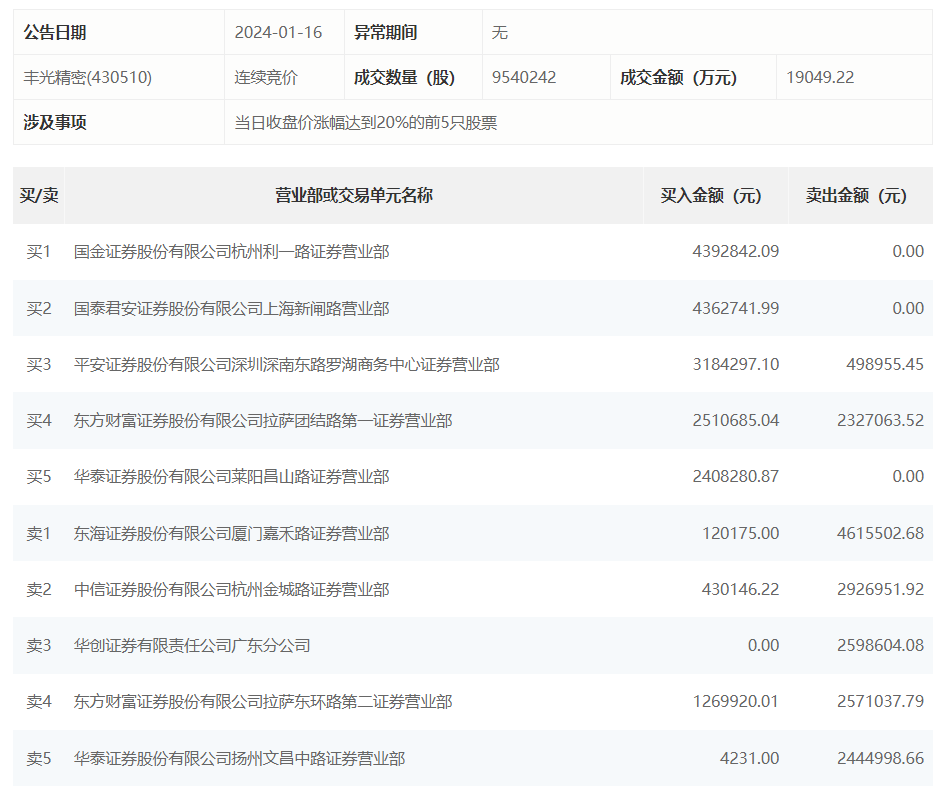The height and width of the screenshot is (790, 945).
Task: Click 国金证券股份有限公司杭州利一路证券营业部
Action: pos(231,251)
